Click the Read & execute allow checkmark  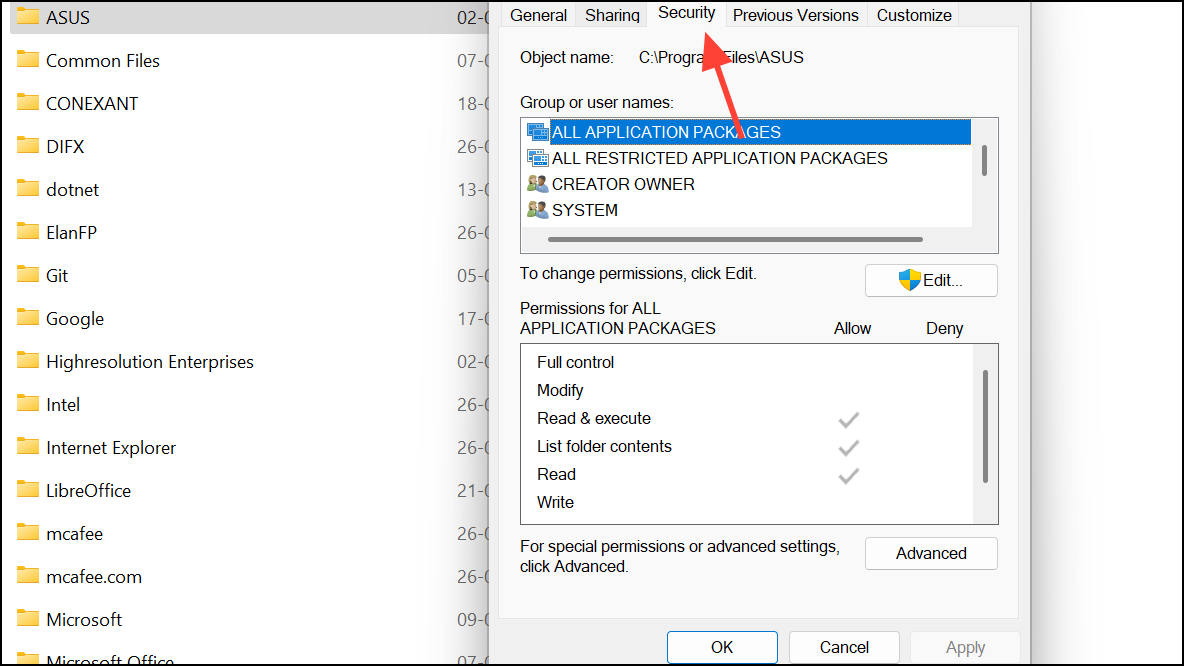coord(849,420)
